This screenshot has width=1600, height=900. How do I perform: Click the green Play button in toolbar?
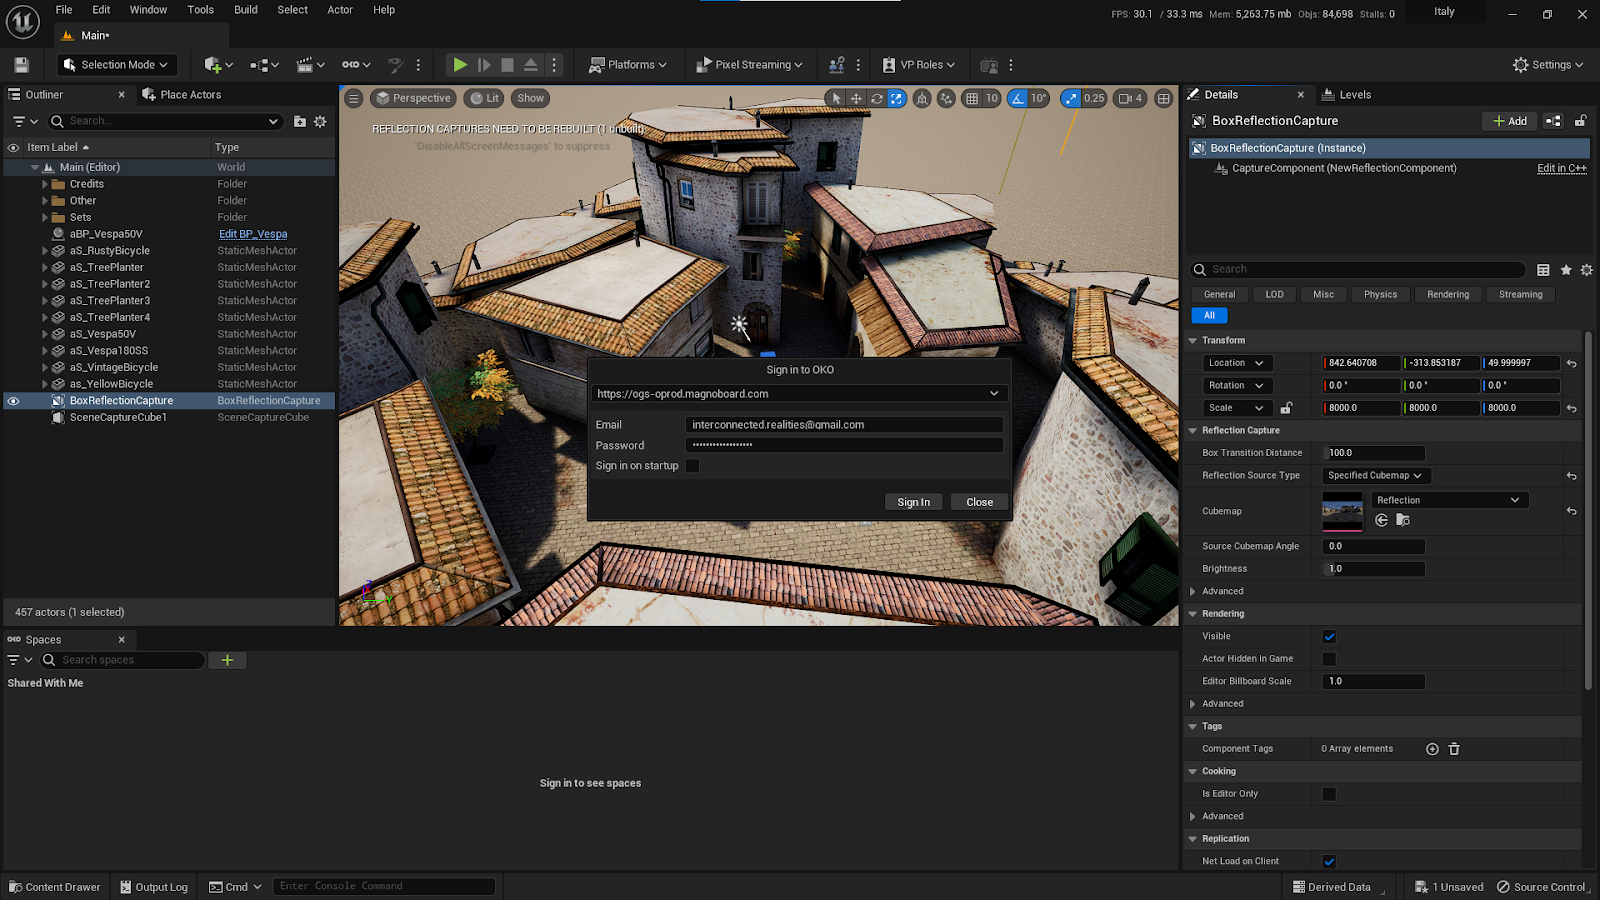point(459,65)
